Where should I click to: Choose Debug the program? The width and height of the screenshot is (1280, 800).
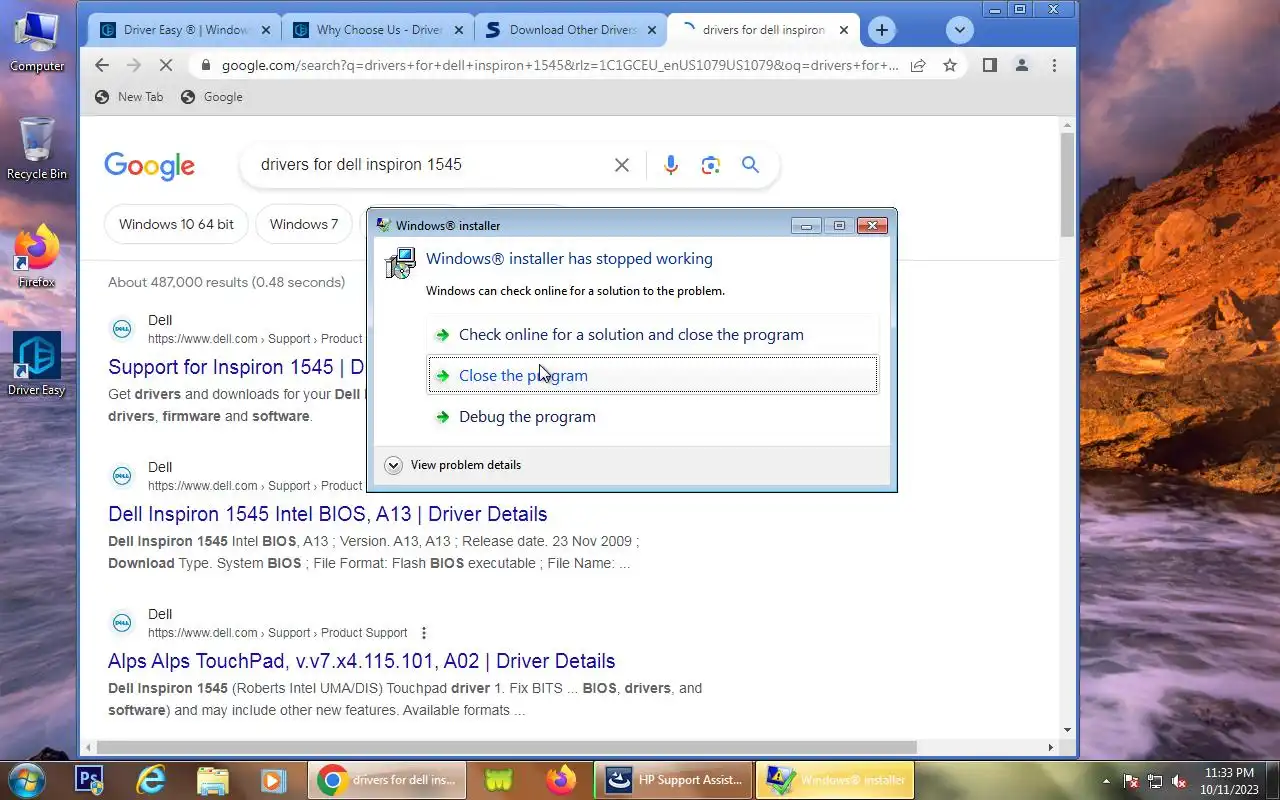click(653, 417)
